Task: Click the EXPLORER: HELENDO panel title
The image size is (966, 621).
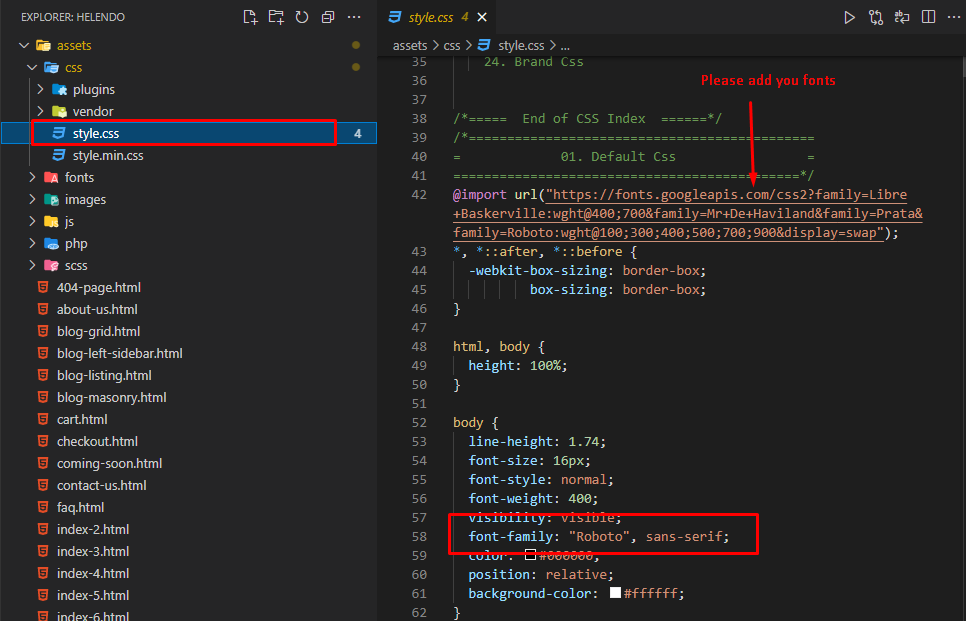Action: [73, 17]
